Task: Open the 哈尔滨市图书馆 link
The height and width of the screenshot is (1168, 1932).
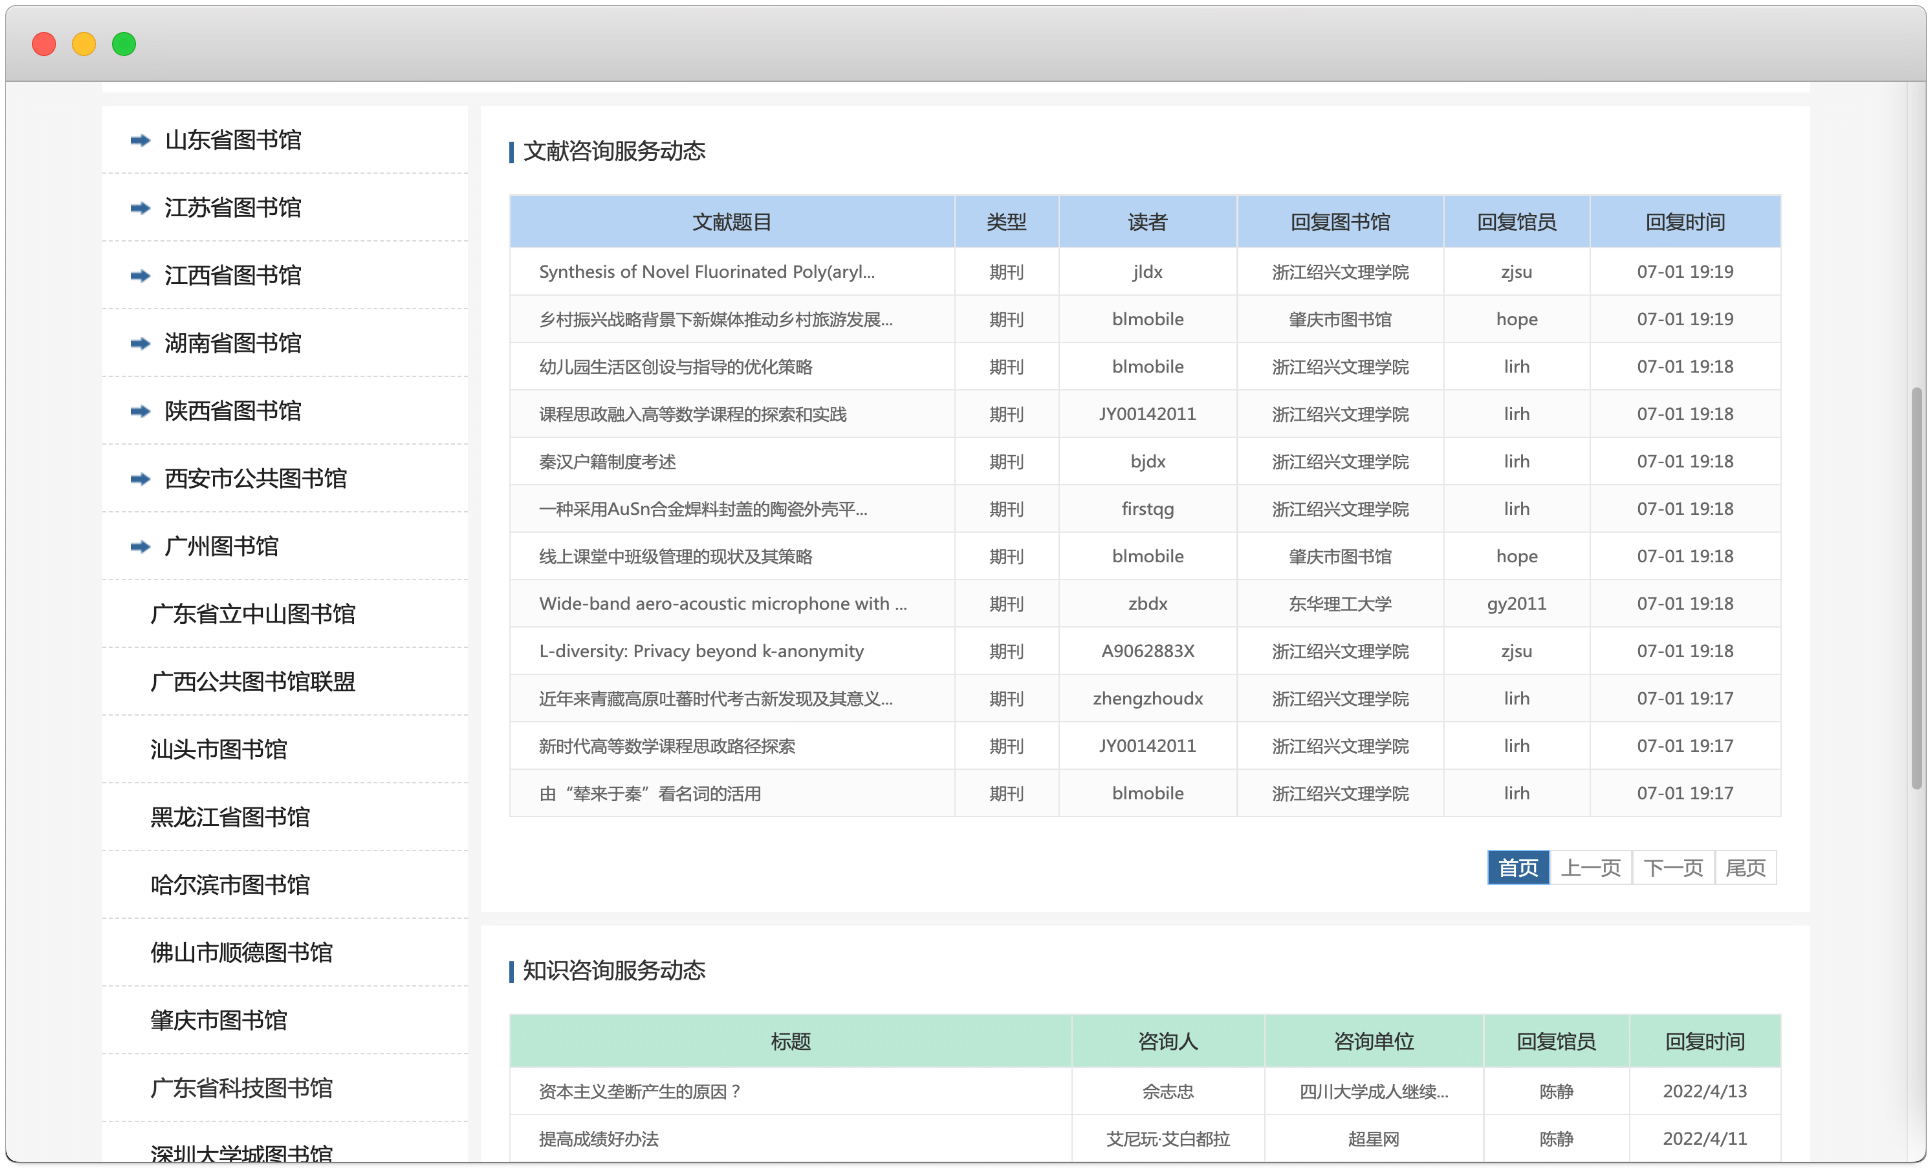Action: tap(230, 886)
